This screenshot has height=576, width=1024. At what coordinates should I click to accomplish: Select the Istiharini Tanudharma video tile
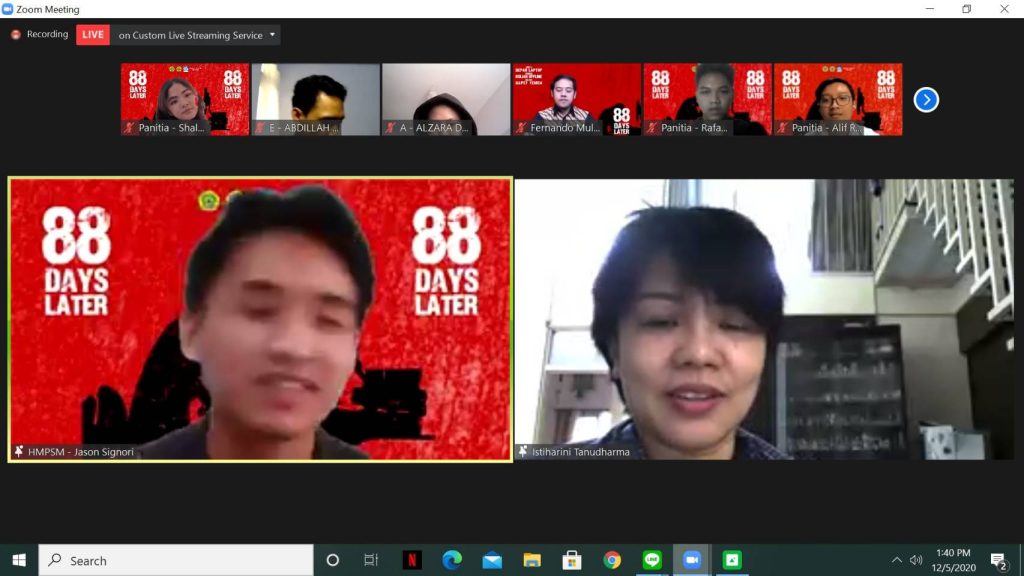tap(764, 319)
